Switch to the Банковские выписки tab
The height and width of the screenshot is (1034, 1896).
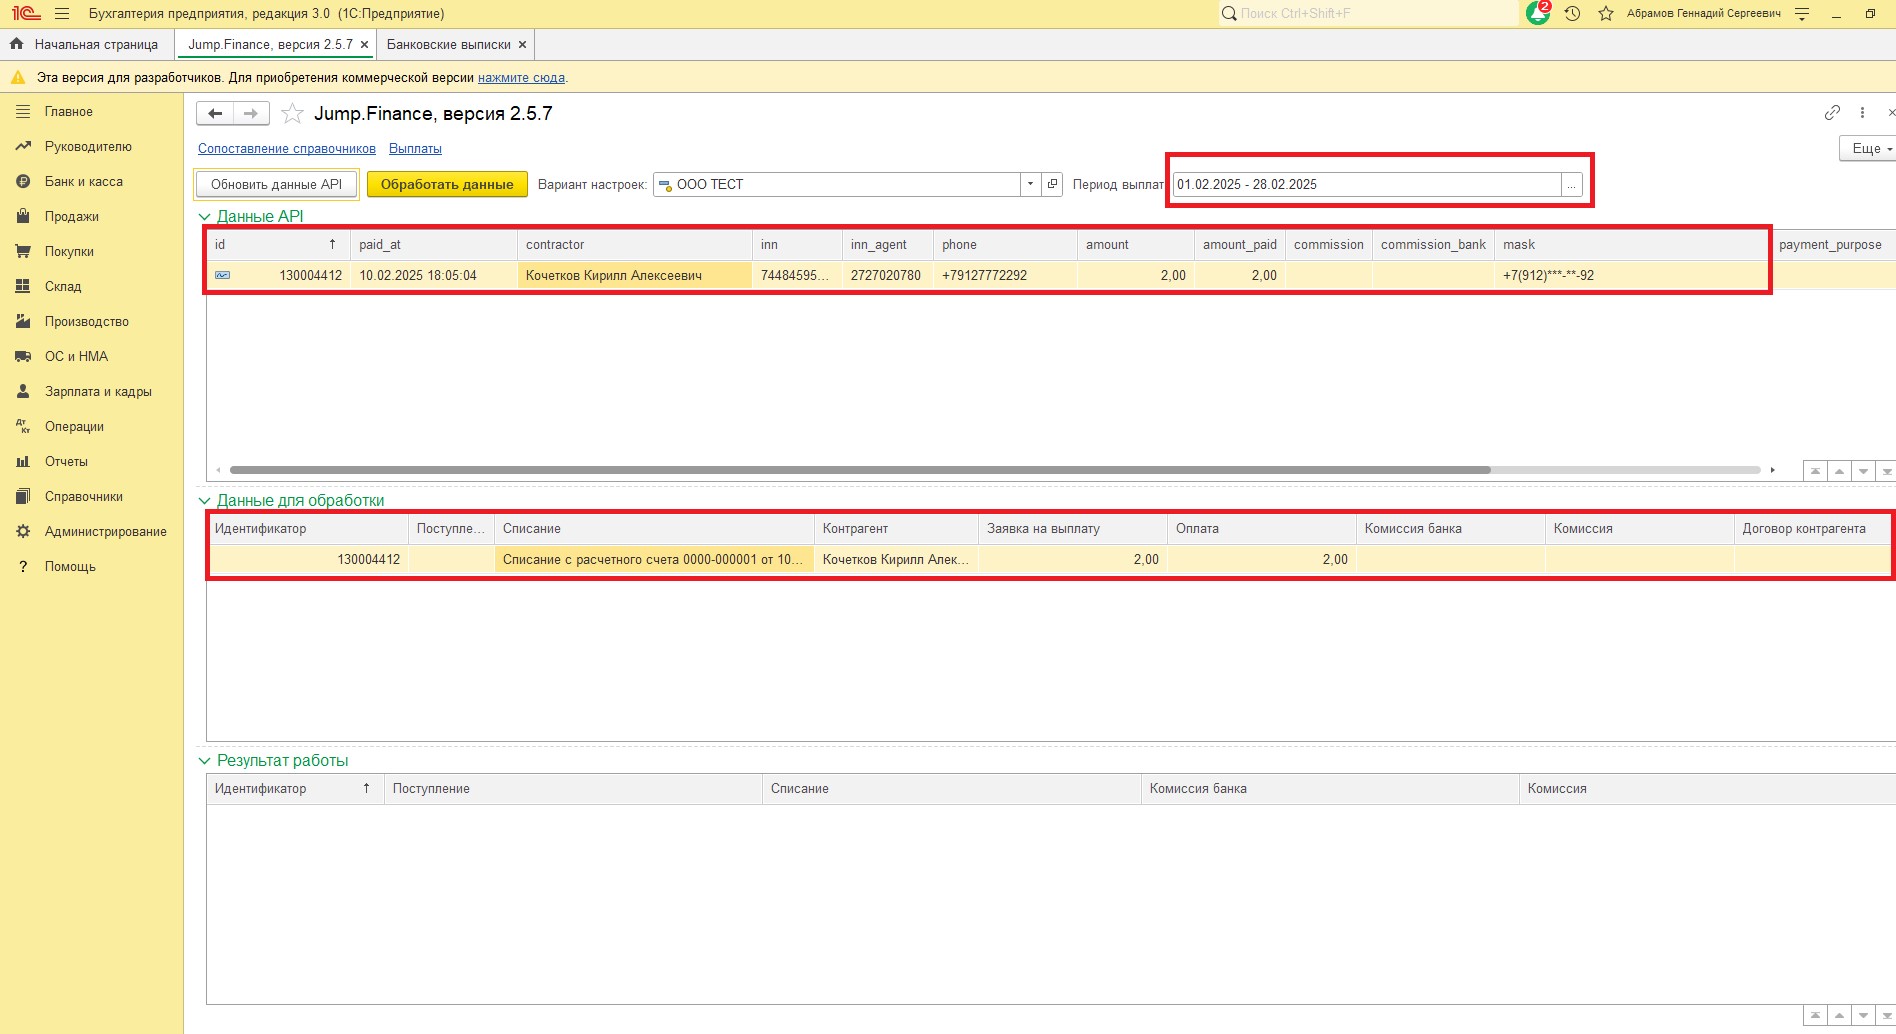coord(448,45)
